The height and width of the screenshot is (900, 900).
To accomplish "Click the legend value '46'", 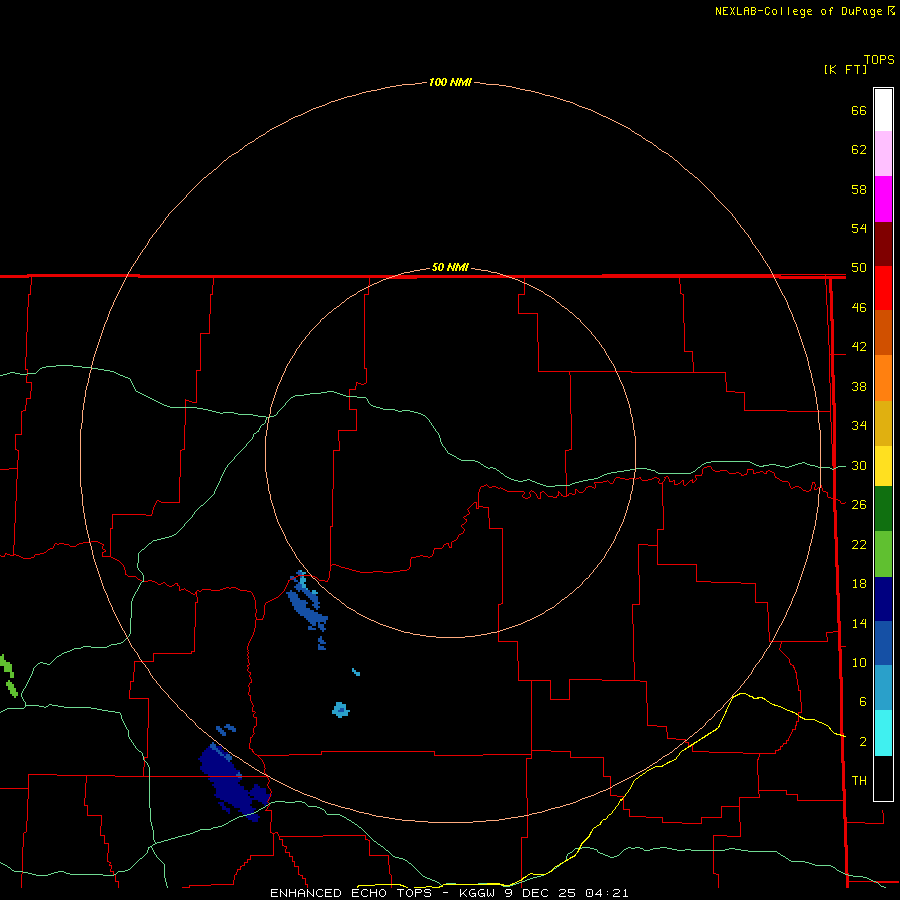I will [859, 307].
